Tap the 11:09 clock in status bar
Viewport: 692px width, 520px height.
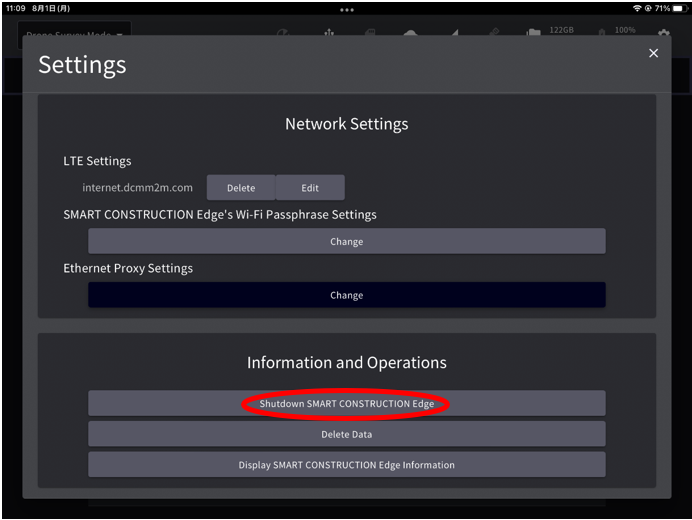pos(15,8)
